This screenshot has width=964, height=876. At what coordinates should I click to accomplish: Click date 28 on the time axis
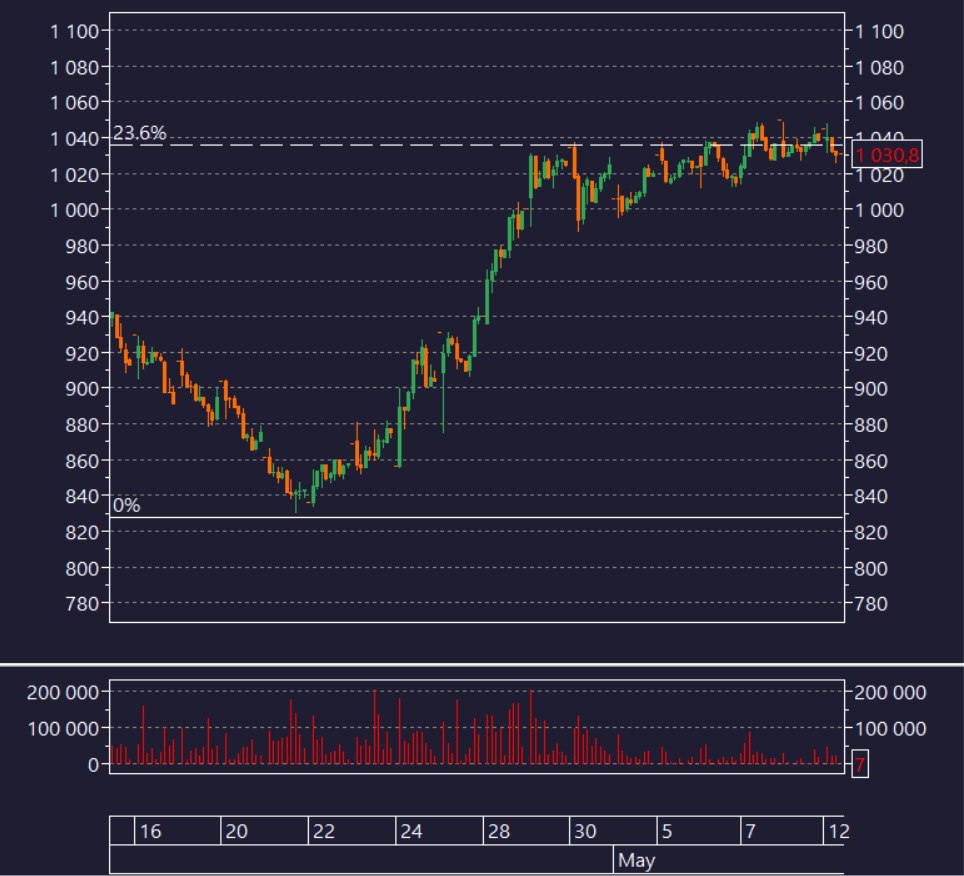click(x=499, y=832)
